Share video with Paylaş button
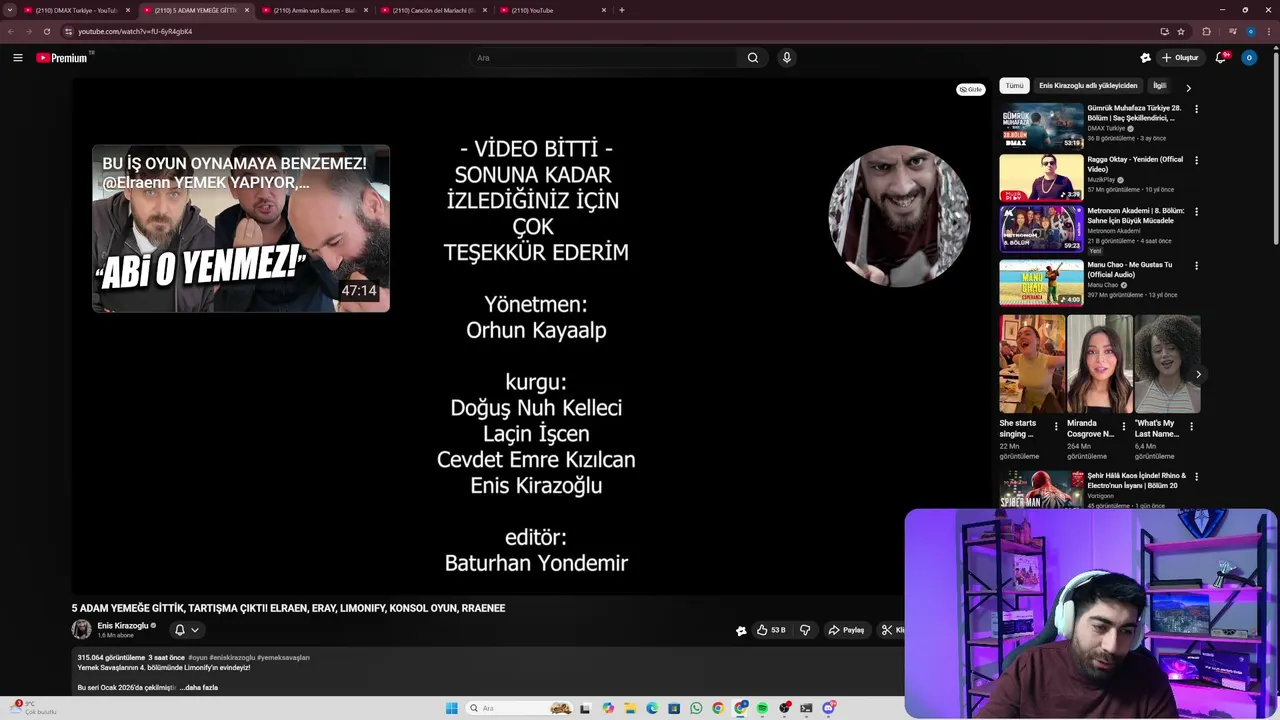The image size is (1280, 720). pos(846,630)
